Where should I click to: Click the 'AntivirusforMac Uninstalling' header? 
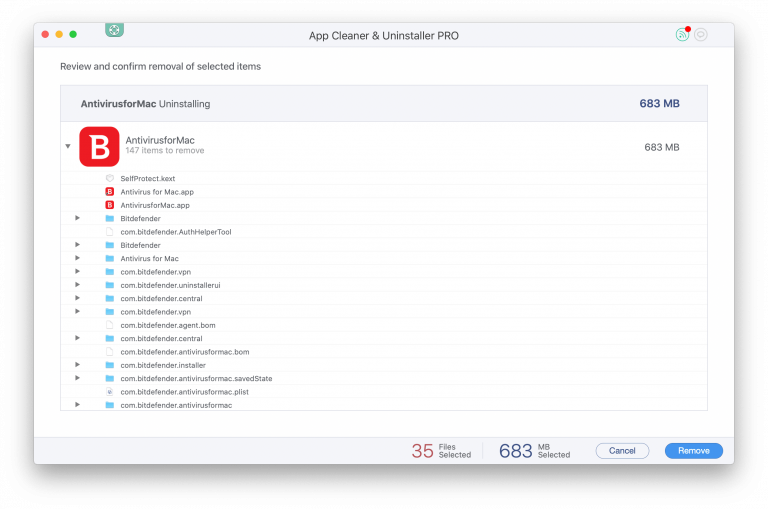[x=145, y=104]
